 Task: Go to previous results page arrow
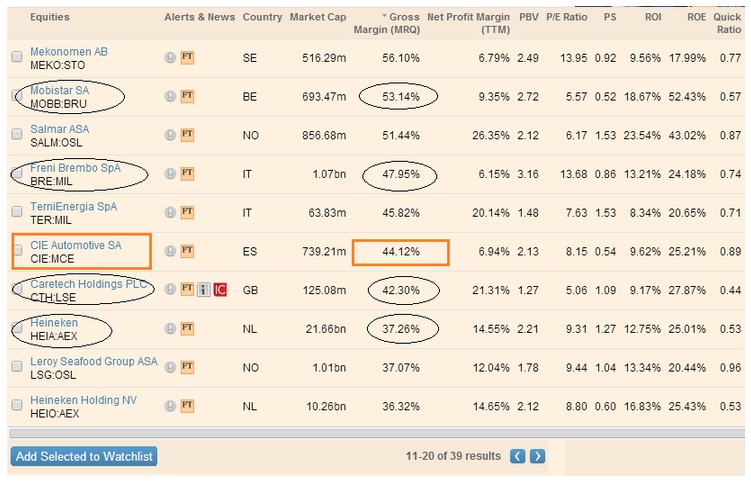[x=517, y=456]
